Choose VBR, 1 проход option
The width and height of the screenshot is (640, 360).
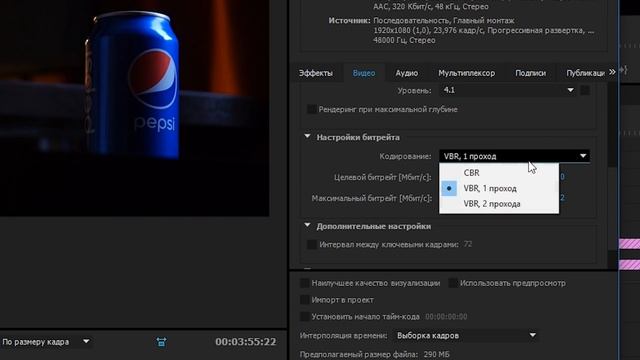tap(499, 188)
